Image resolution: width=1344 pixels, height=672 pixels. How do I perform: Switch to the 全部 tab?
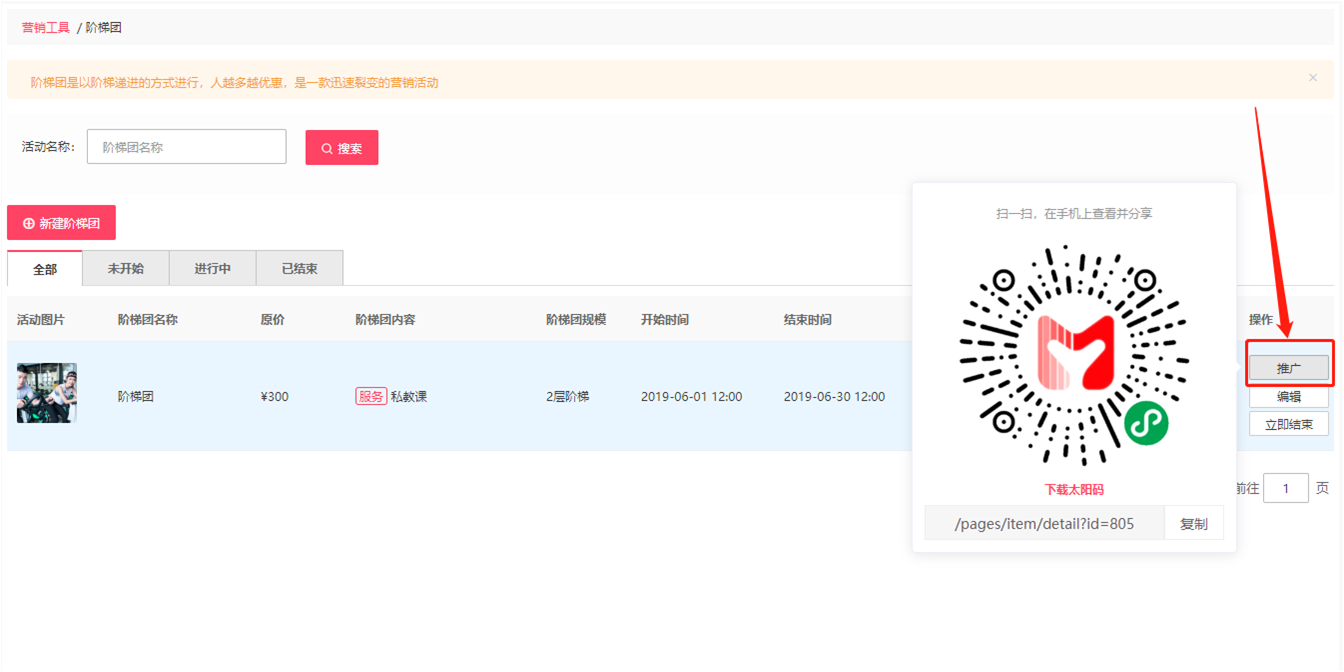click(45, 269)
